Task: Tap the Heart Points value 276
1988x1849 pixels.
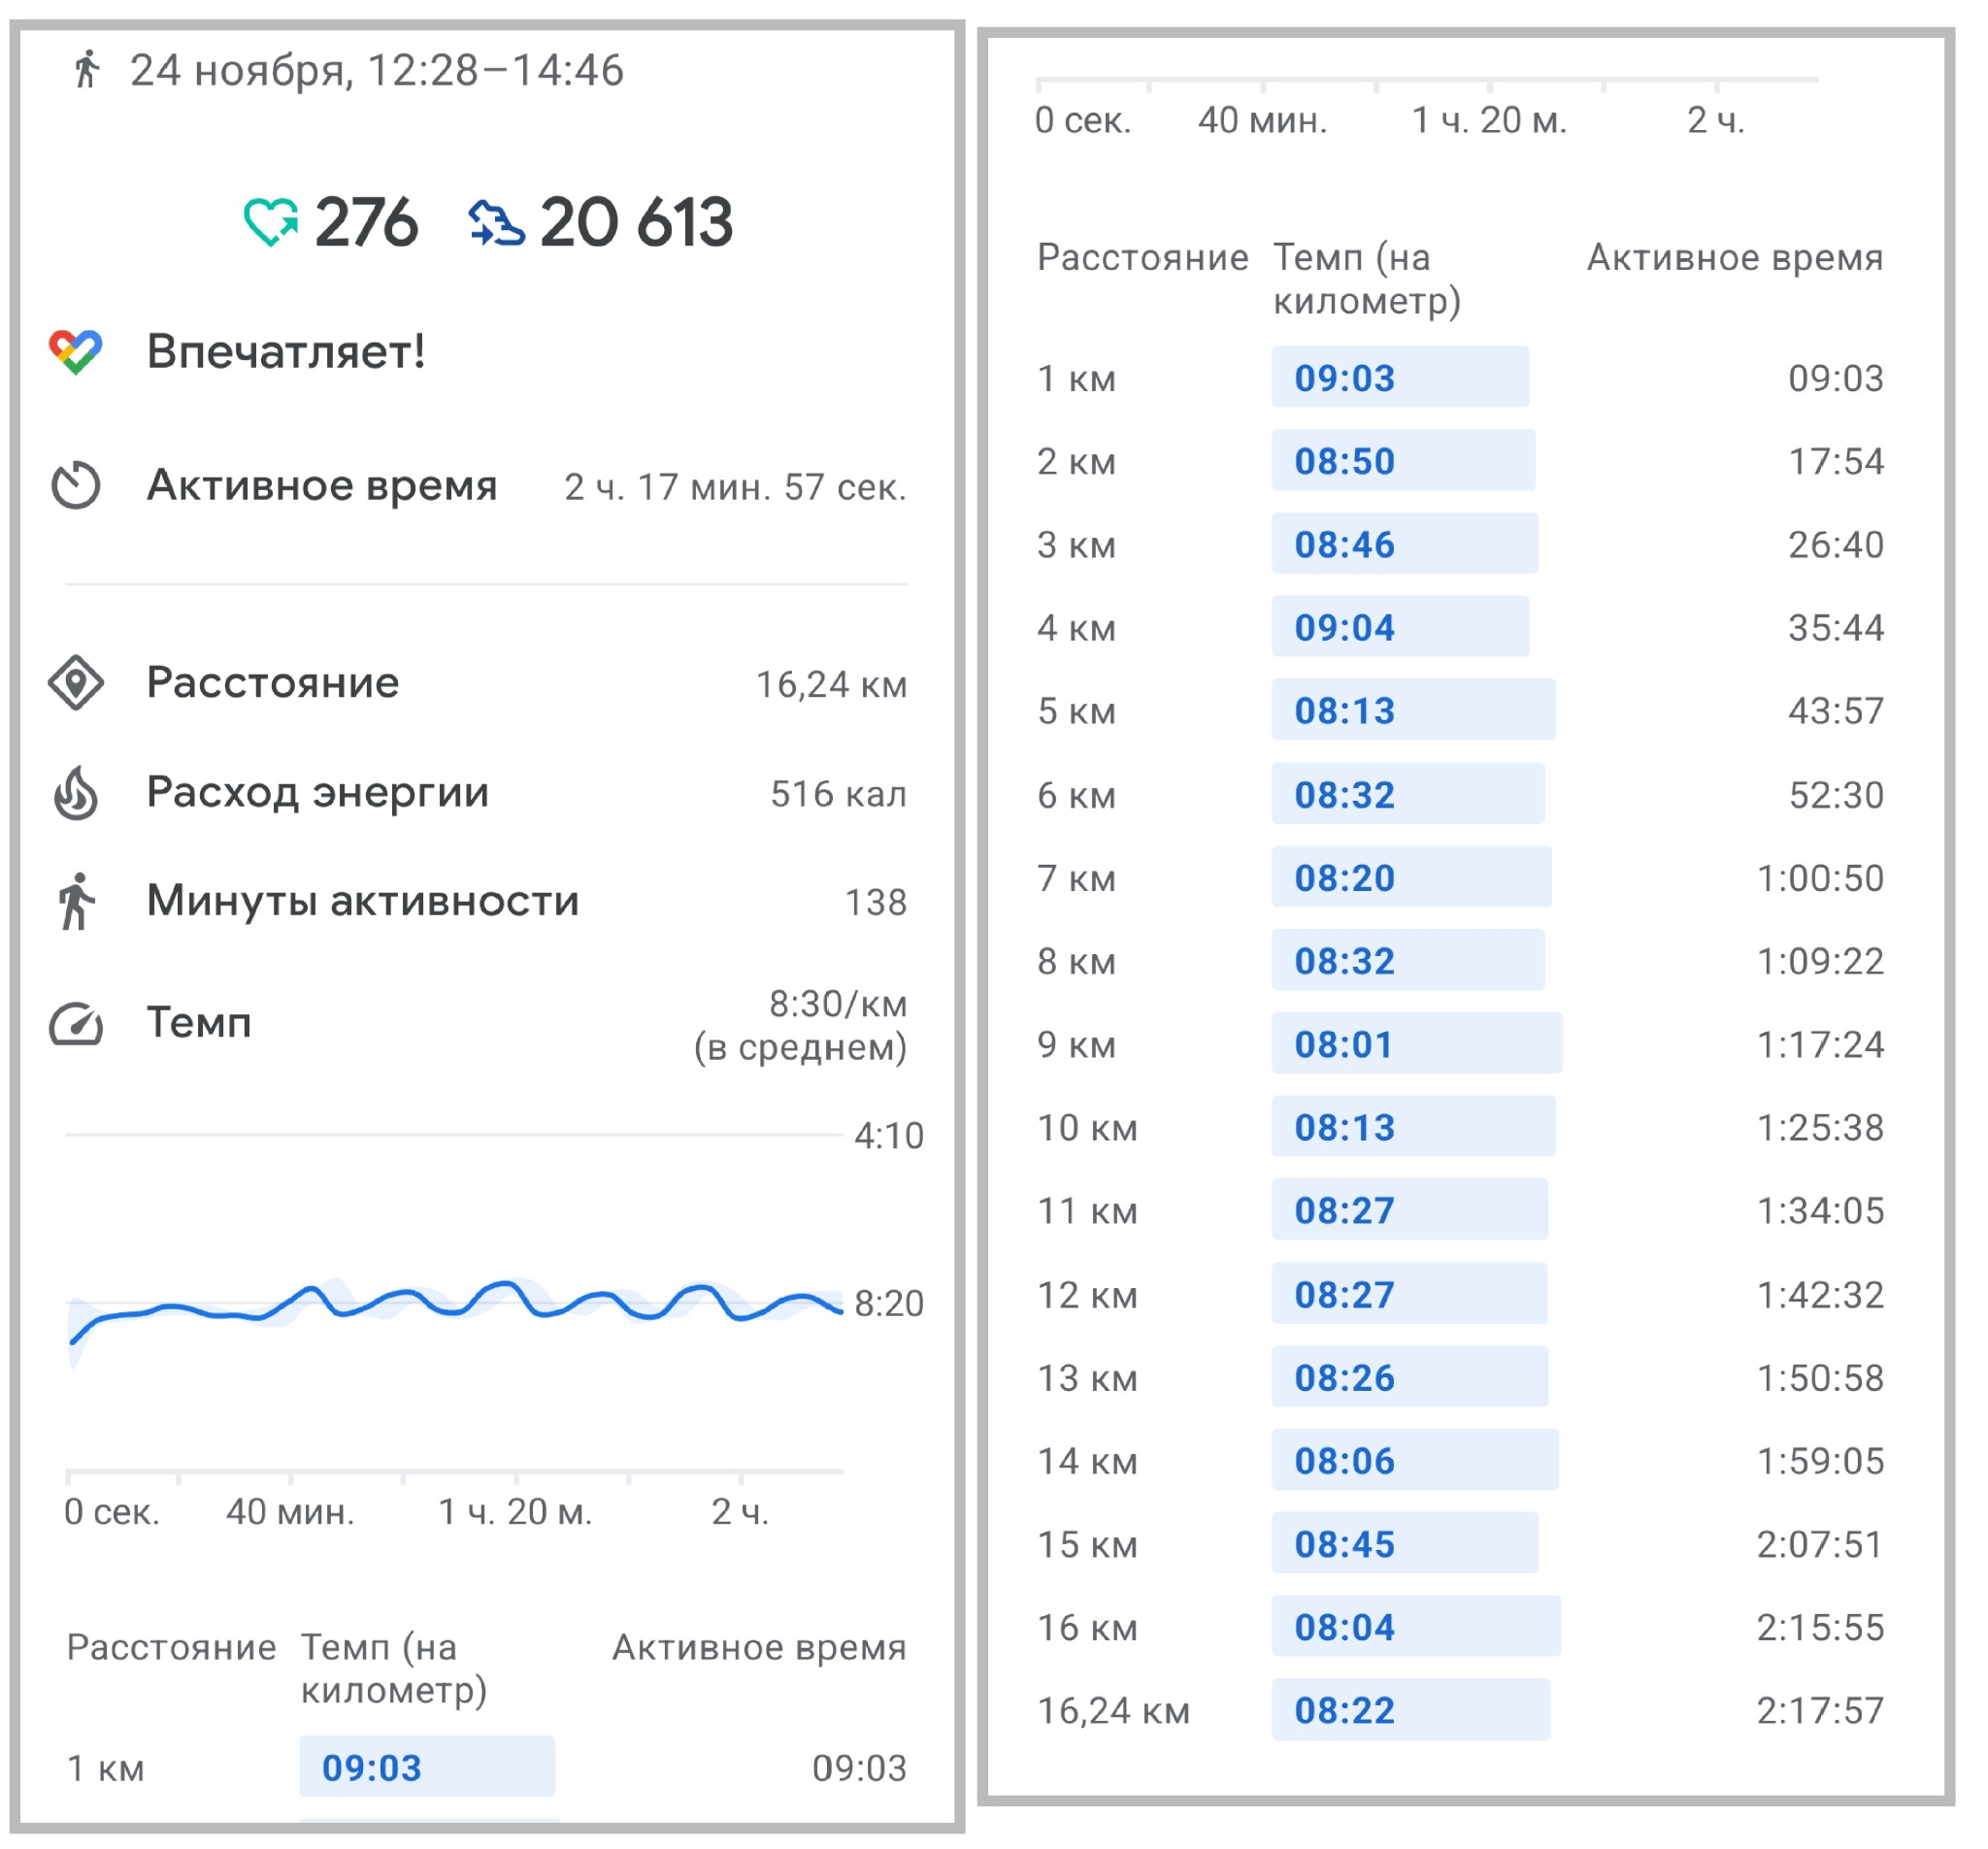Action: click(366, 222)
